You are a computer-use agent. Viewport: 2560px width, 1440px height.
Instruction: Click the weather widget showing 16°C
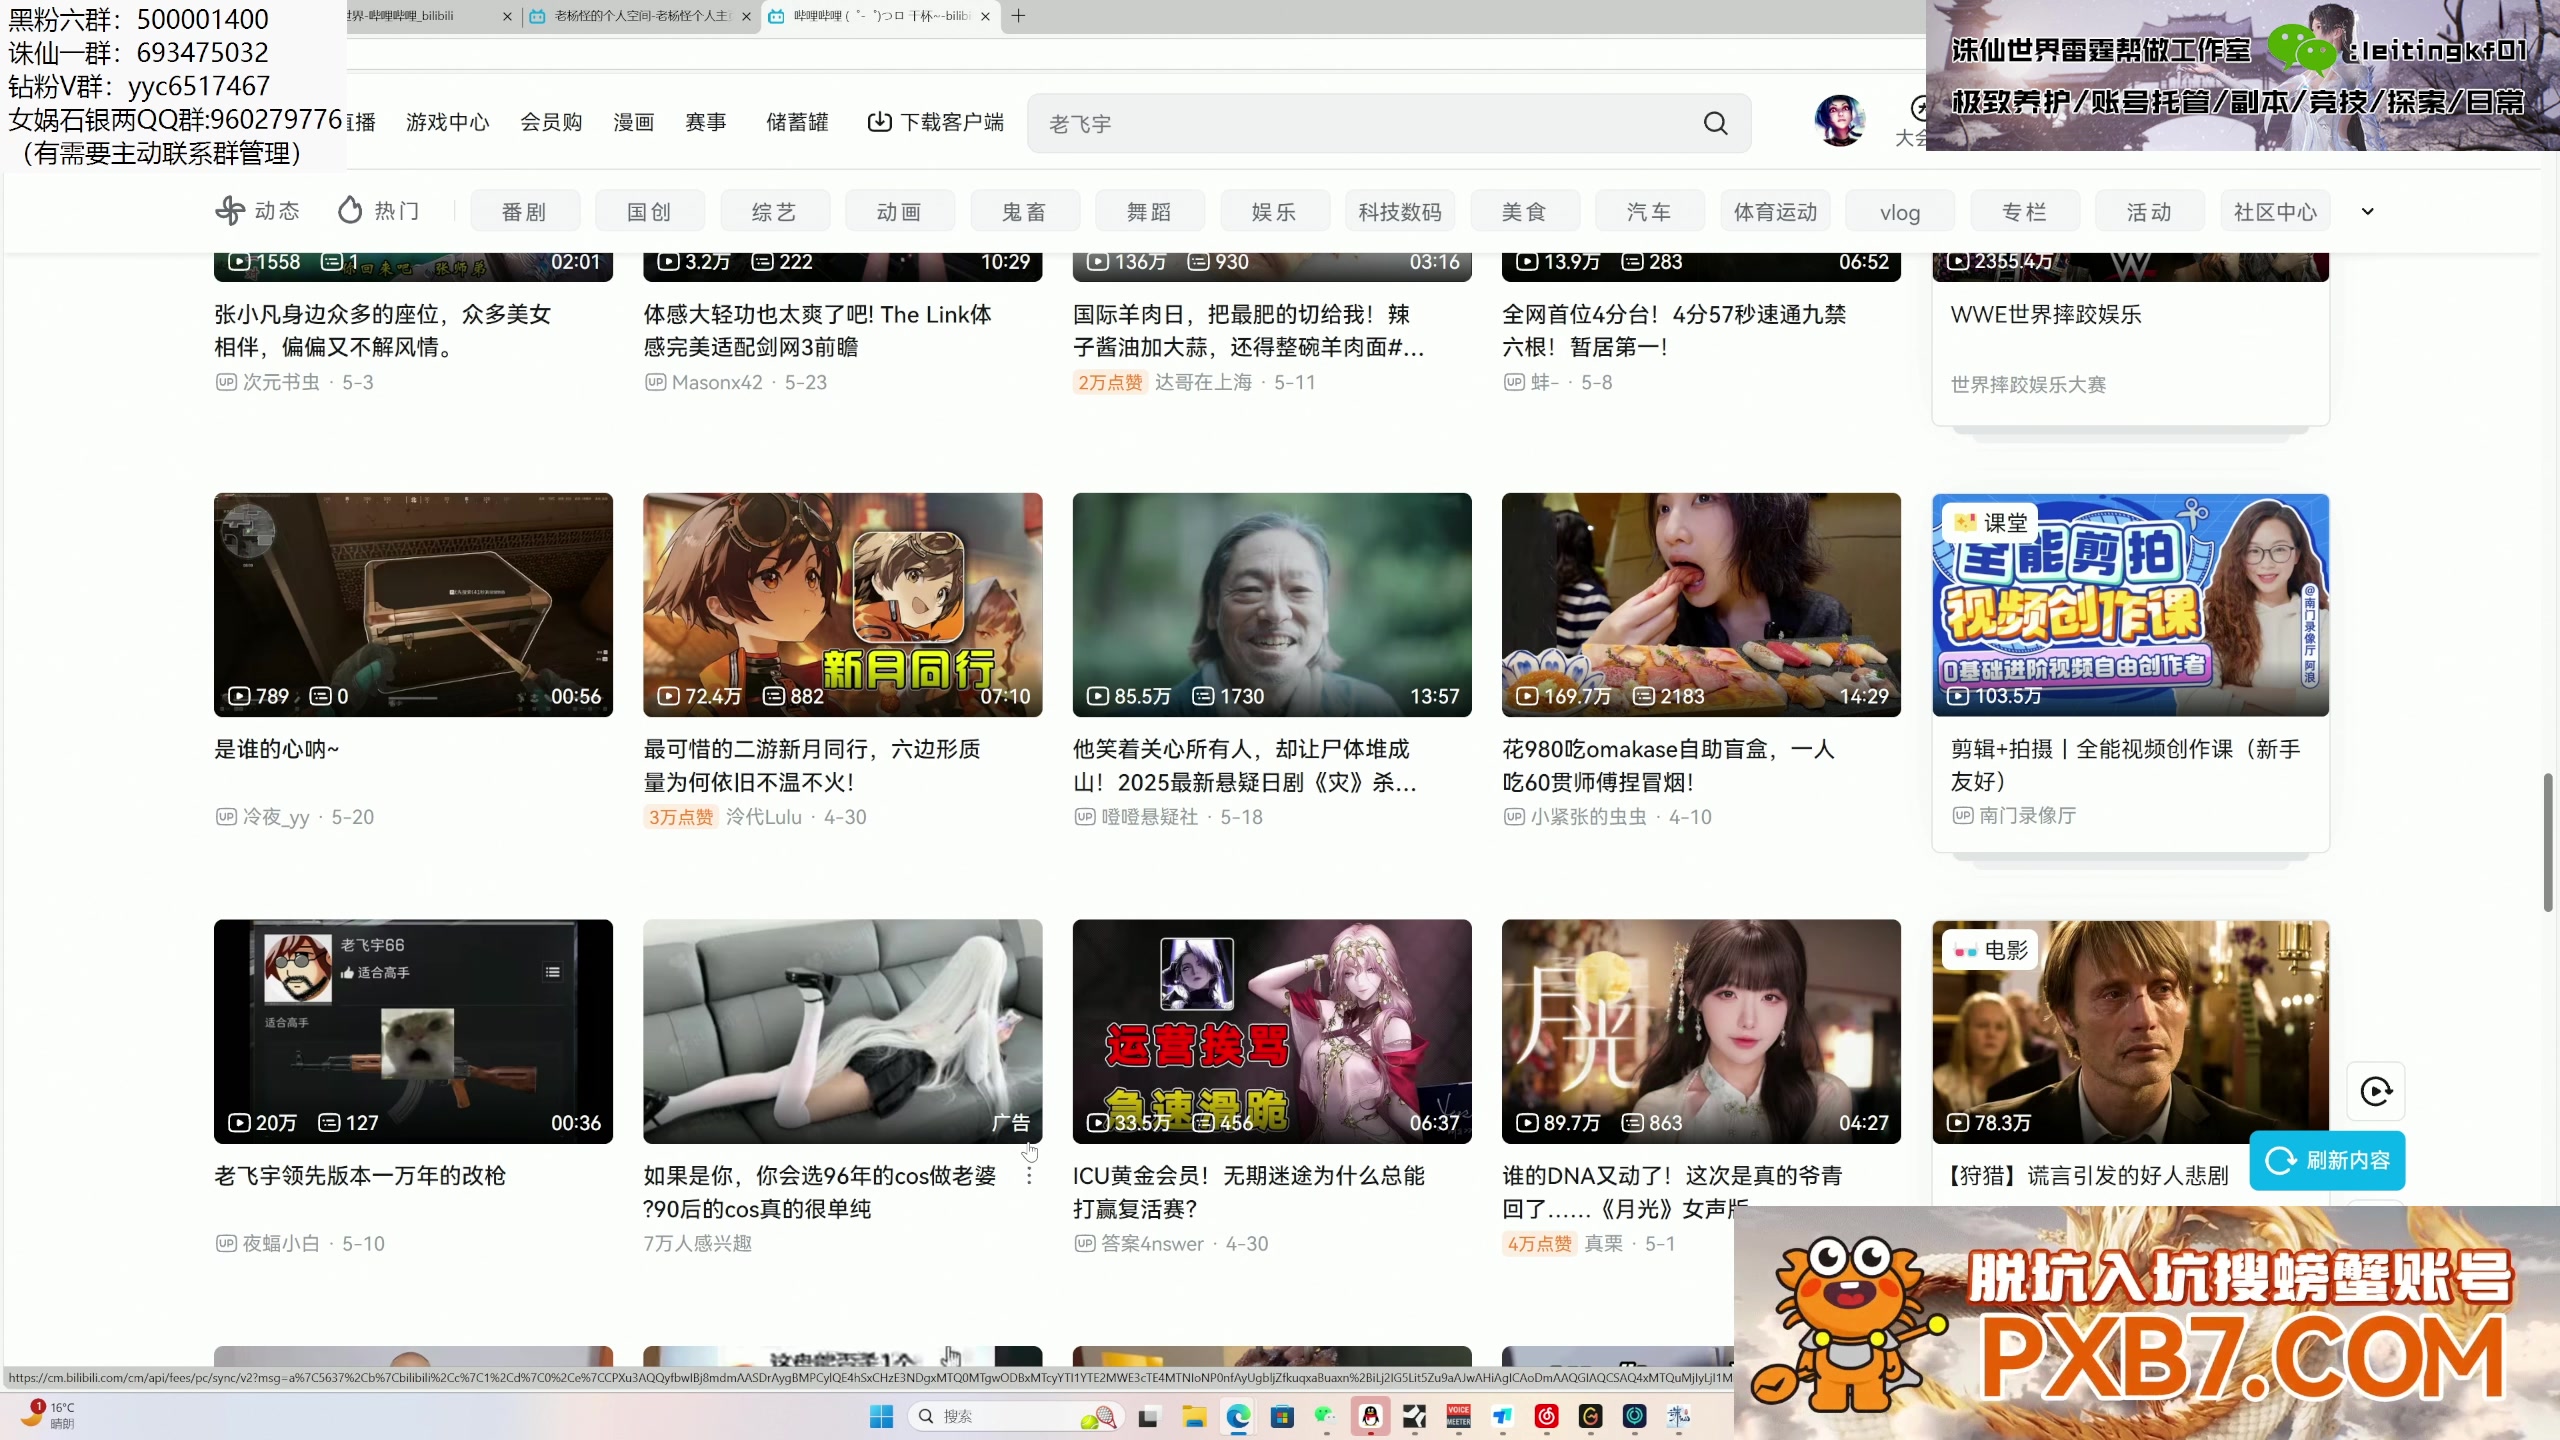48,1415
